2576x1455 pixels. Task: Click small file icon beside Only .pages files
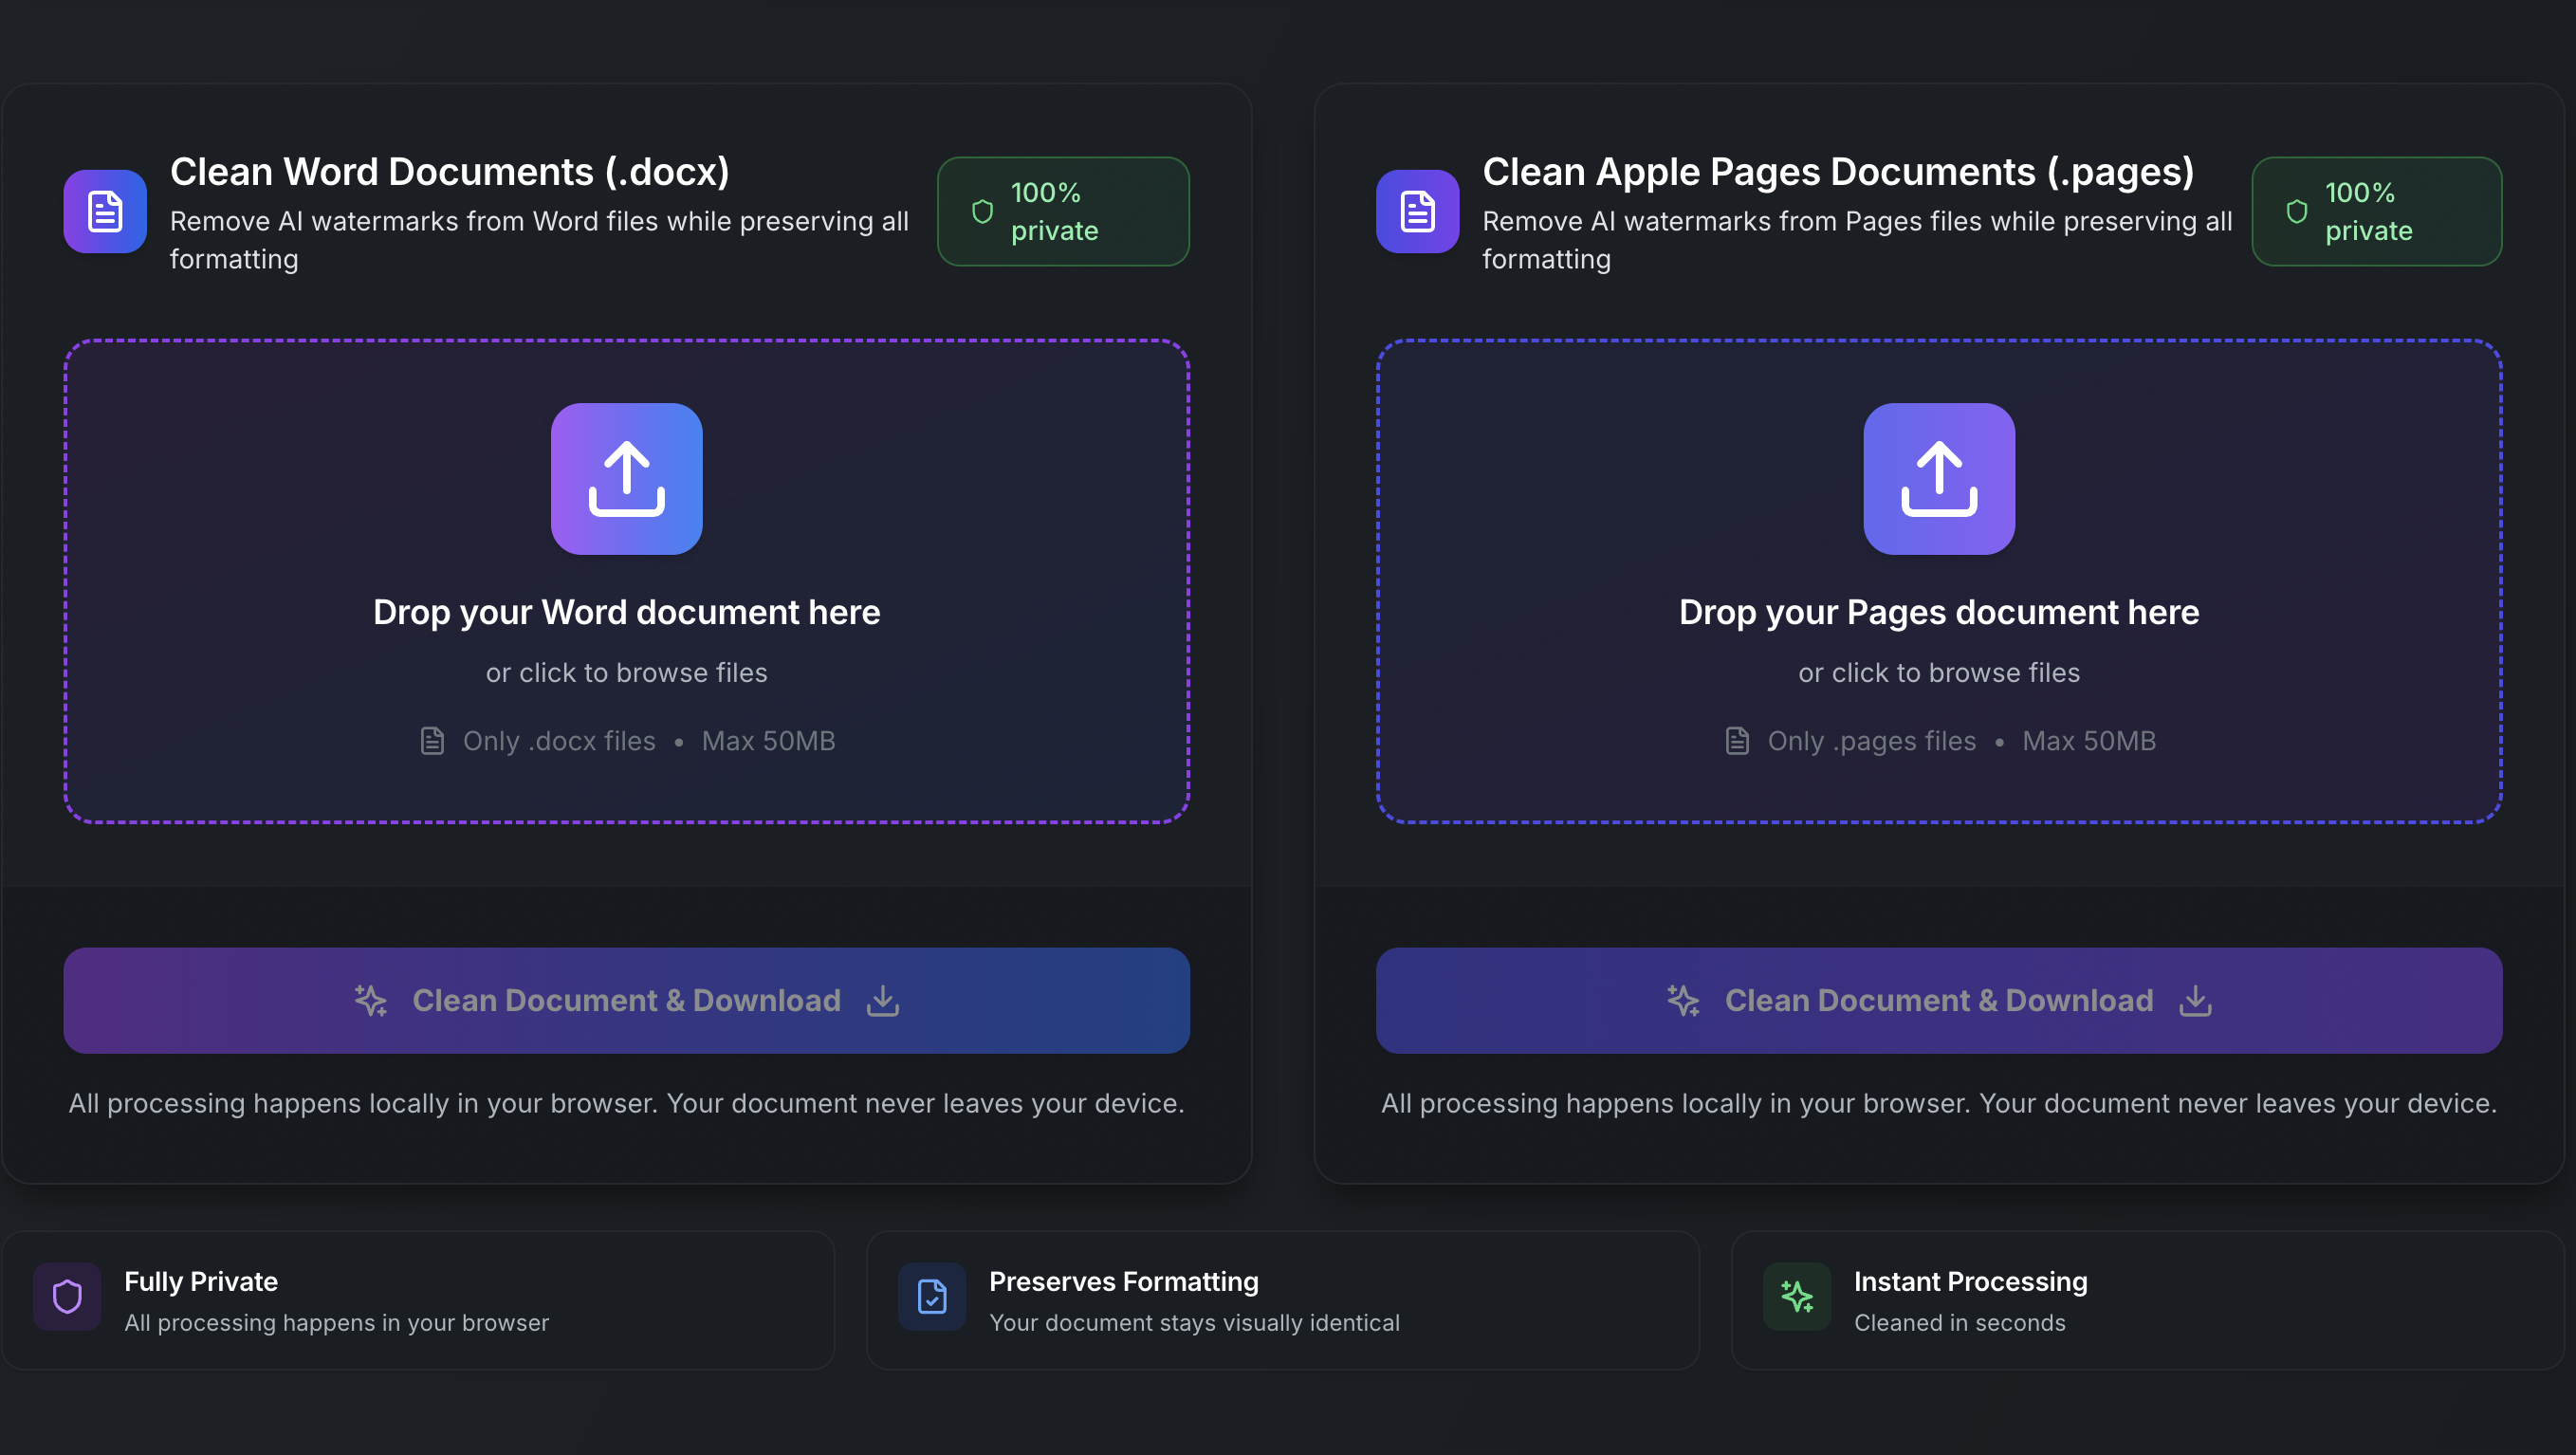tap(1737, 741)
